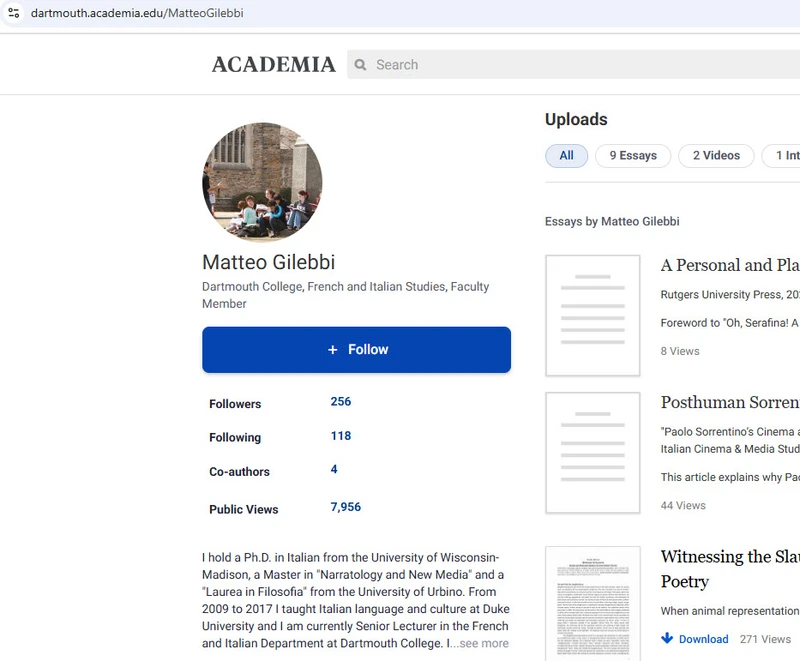This screenshot has height=661, width=800.
Task: Click 'Essays by Matteo Gilebbi' heading
Action: [612, 221]
